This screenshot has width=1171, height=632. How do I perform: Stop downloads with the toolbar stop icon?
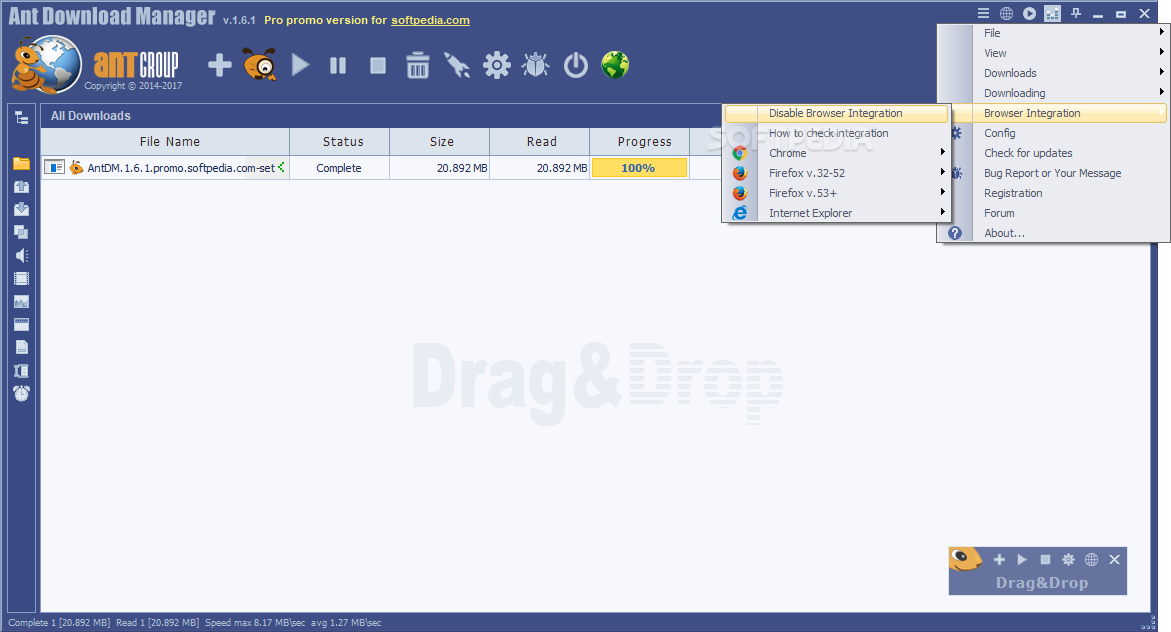point(378,66)
